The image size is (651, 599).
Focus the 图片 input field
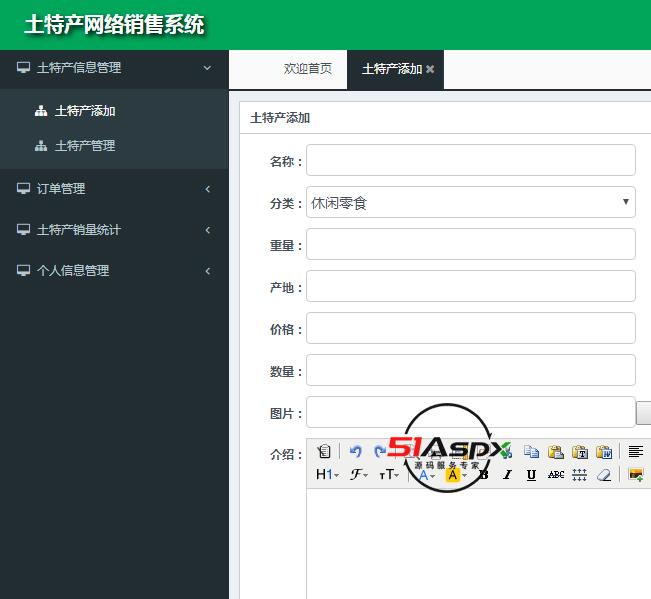[x=471, y=412]
